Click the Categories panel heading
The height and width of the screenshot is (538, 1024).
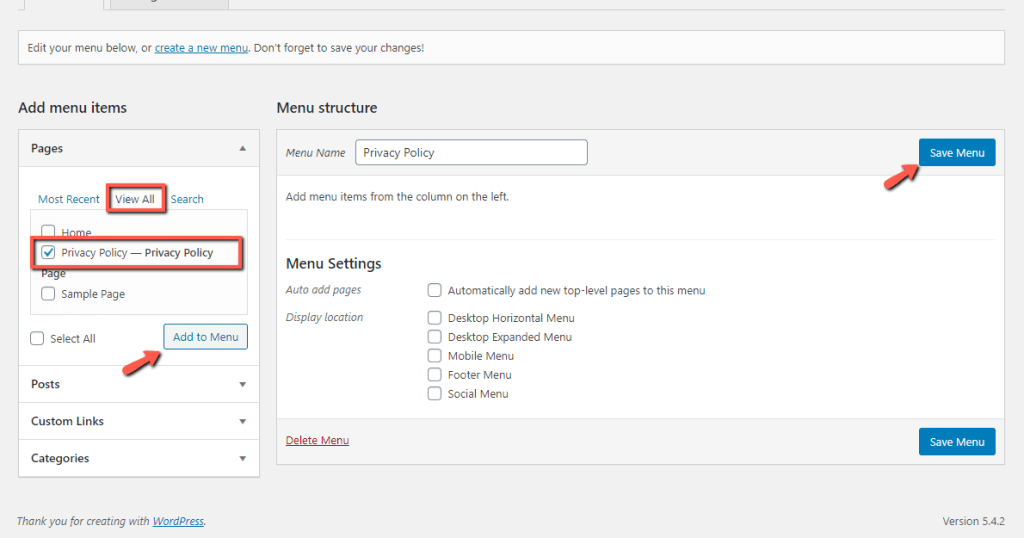pos(60,458)
